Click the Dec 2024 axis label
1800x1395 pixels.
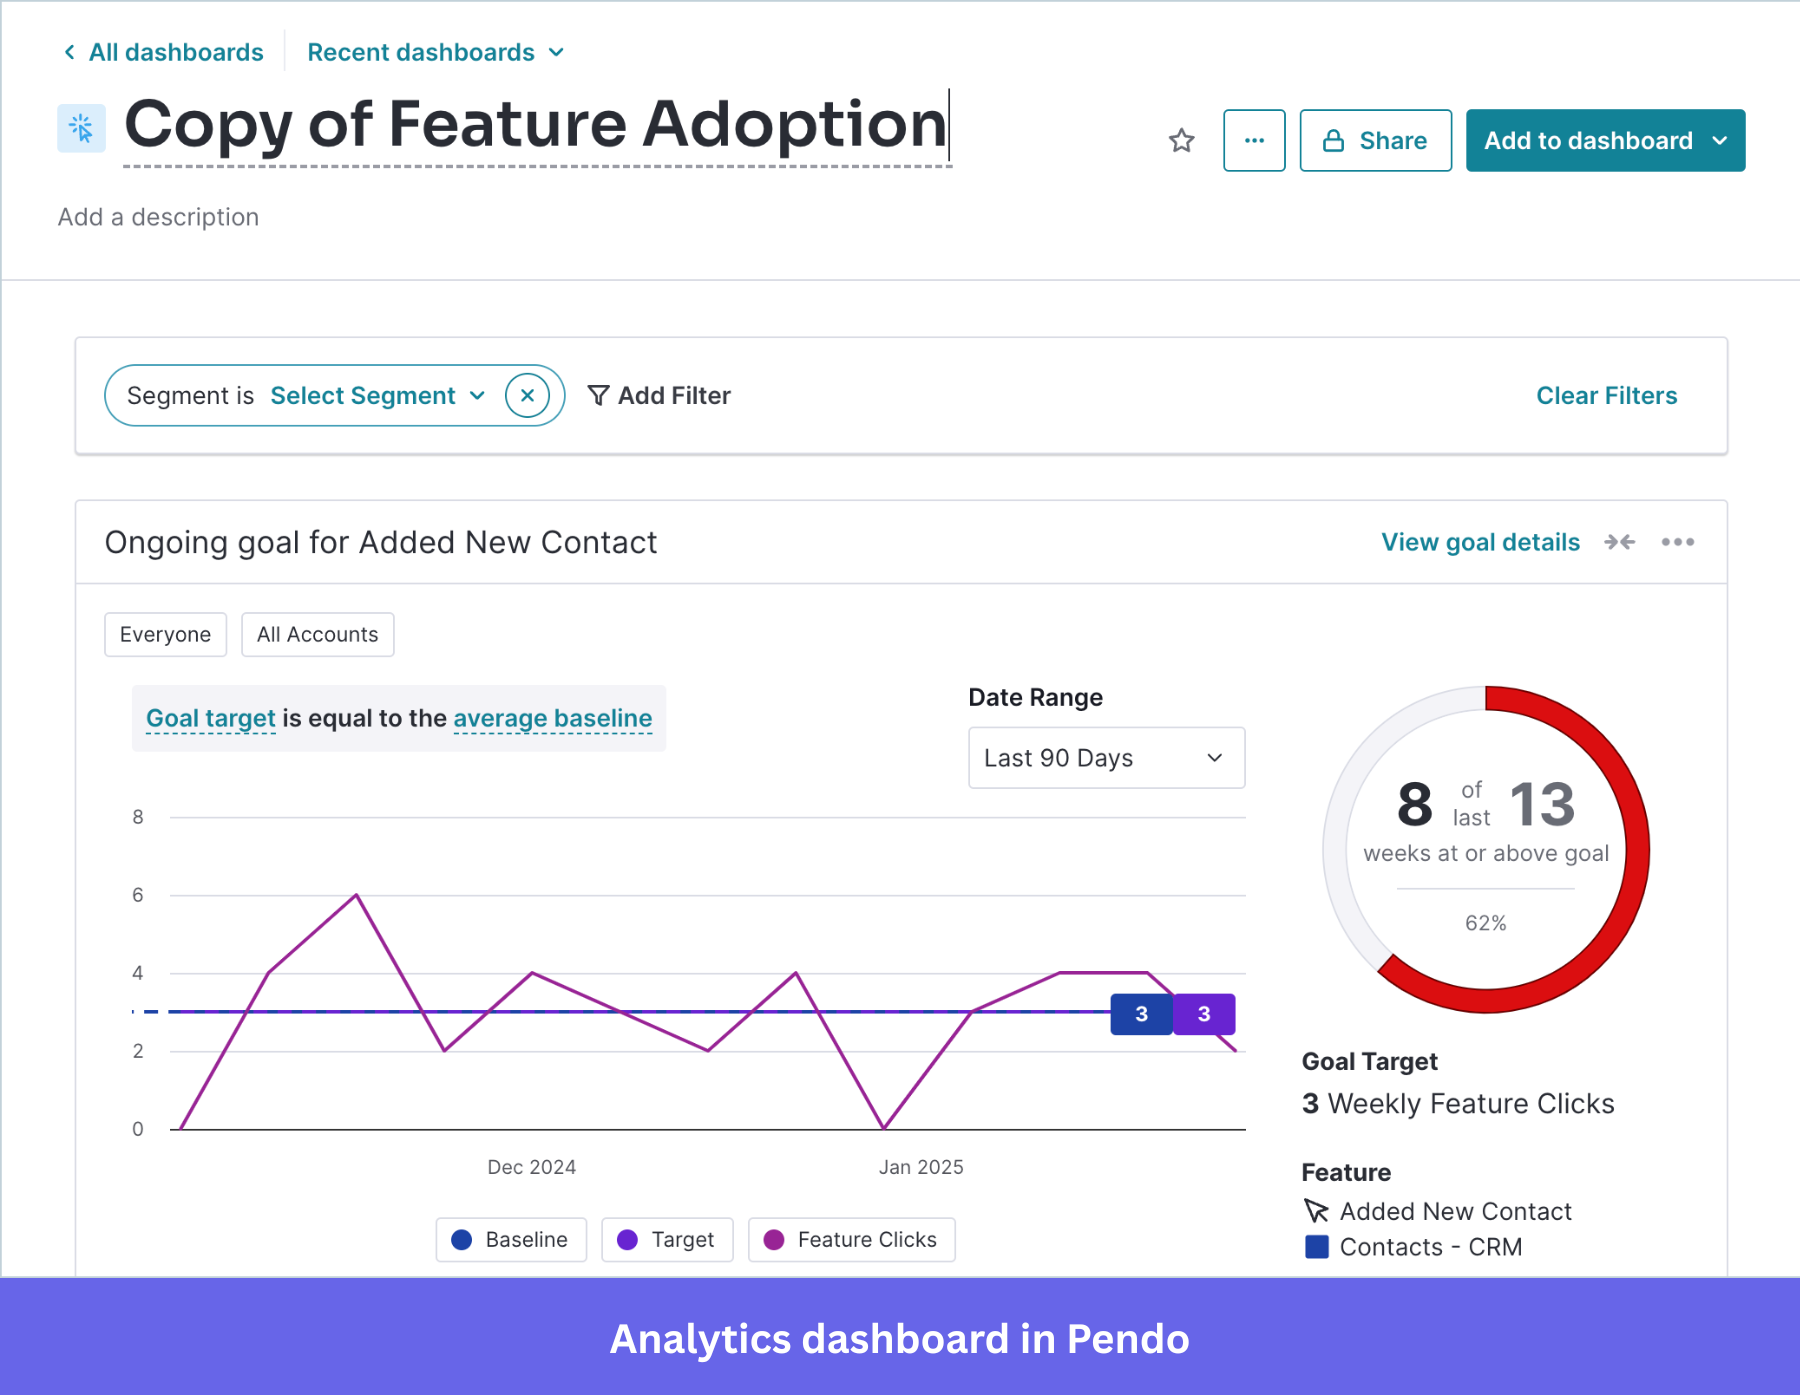tap(532, 1167)
